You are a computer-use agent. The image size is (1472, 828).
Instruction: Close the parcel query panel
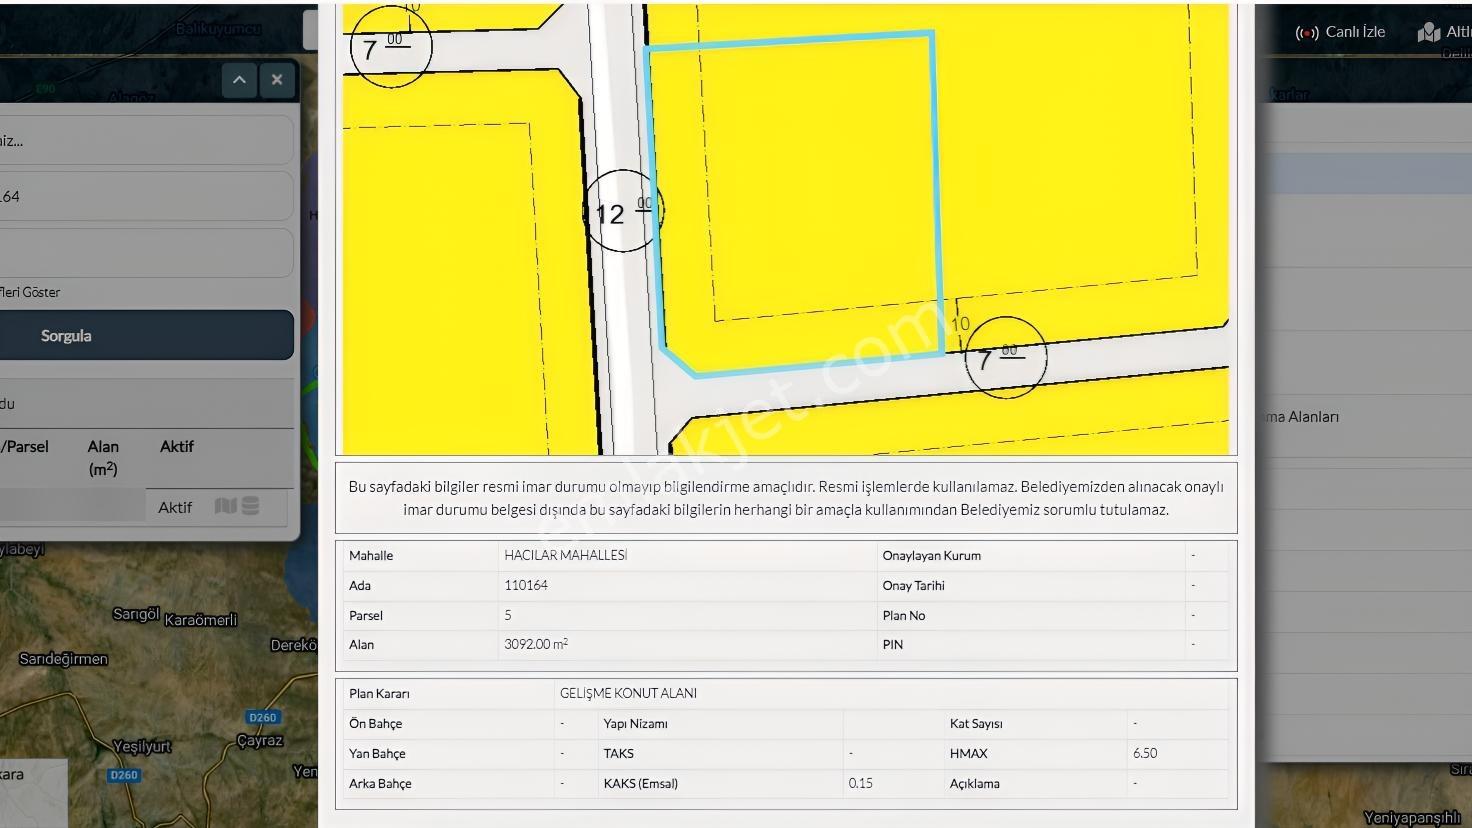[x=277, y=80]
